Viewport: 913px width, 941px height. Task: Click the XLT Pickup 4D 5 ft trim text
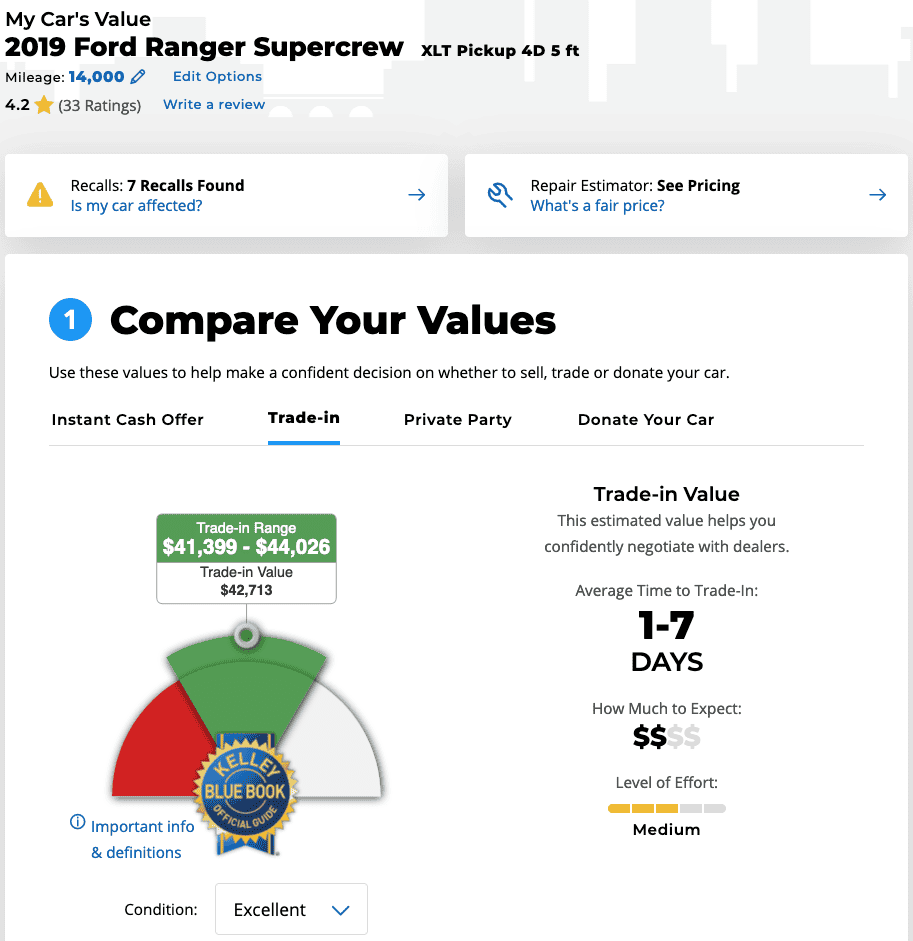500,50
